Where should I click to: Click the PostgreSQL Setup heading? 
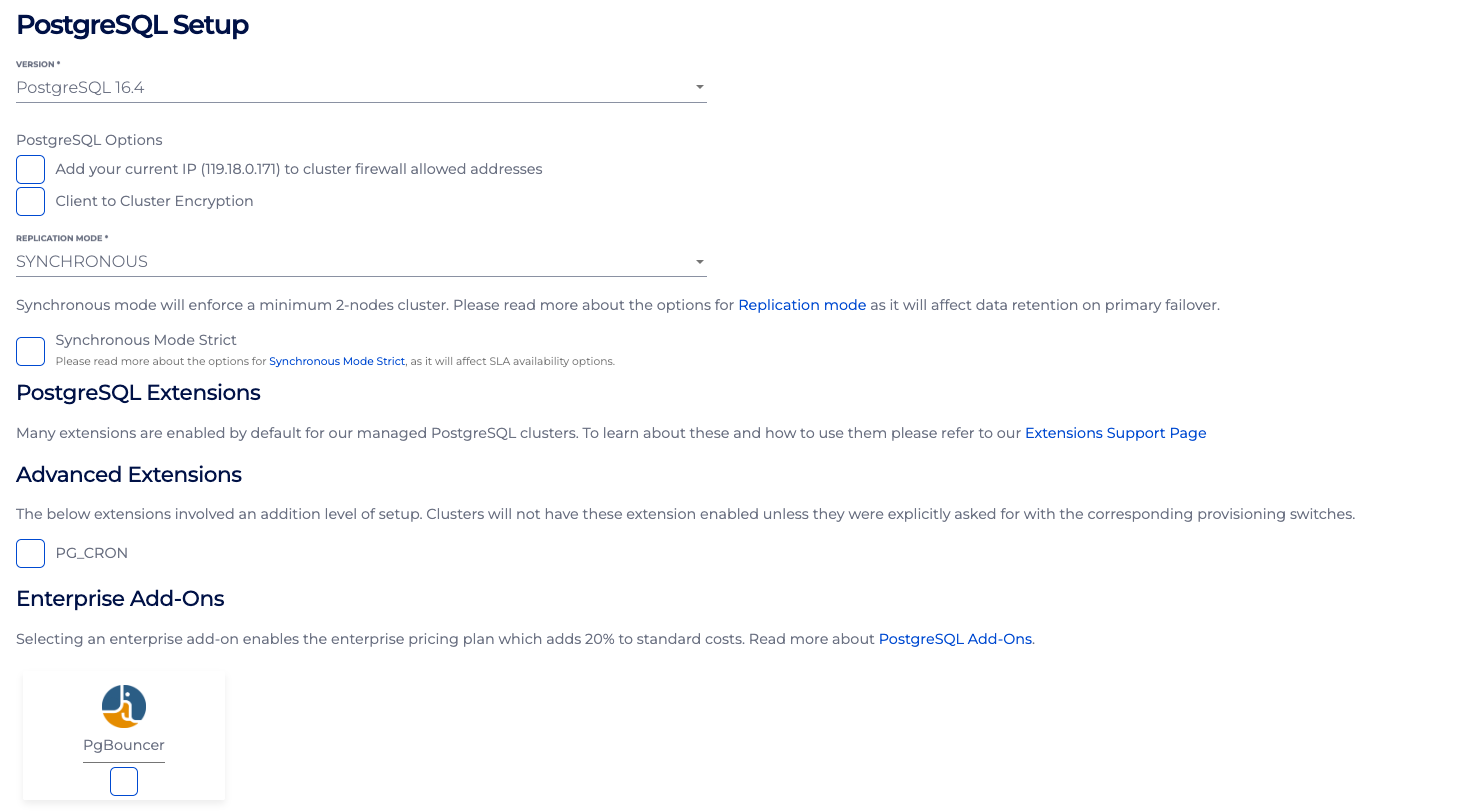132,25
